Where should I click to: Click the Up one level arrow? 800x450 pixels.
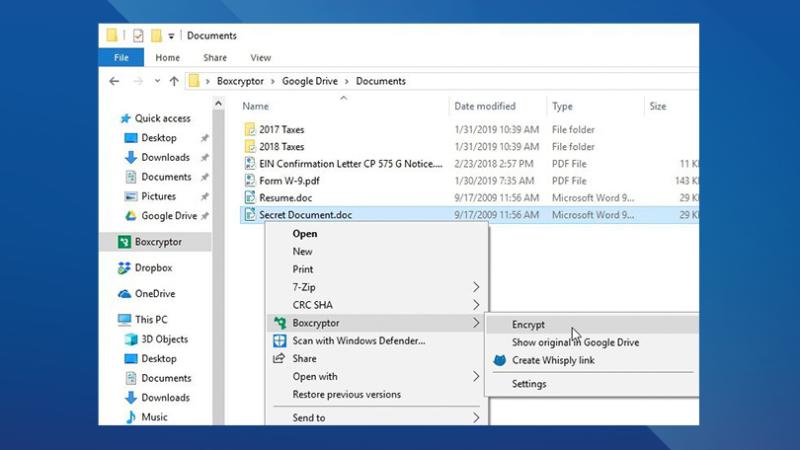coord(174,81)
